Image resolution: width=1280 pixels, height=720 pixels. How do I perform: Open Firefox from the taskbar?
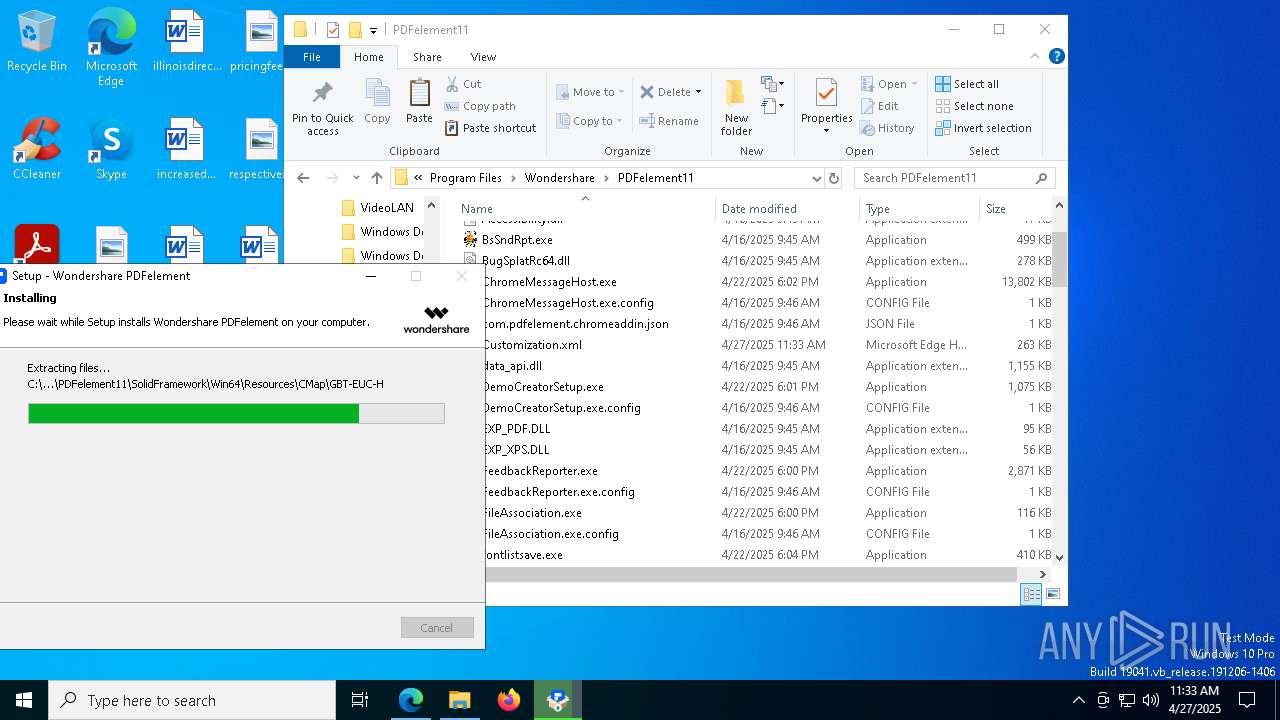point(509,700)
